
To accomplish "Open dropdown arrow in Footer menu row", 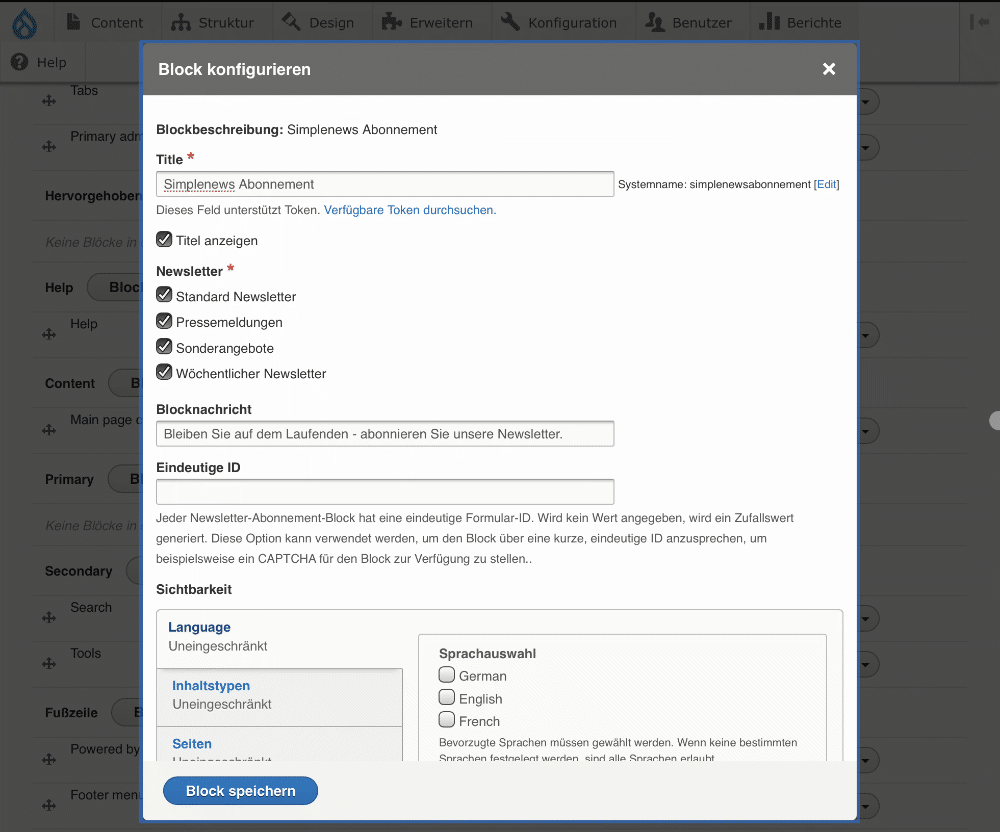I will point(867,806).
